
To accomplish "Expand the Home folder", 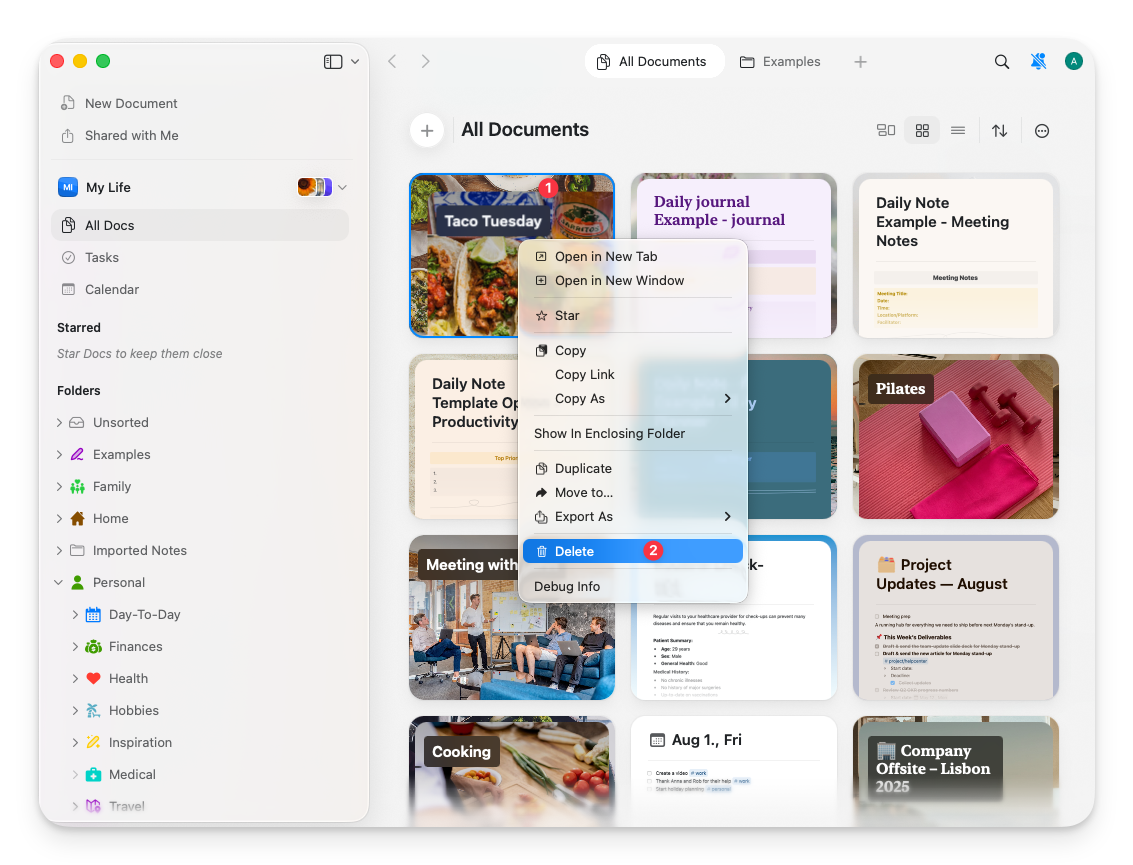I will (59, 518).
